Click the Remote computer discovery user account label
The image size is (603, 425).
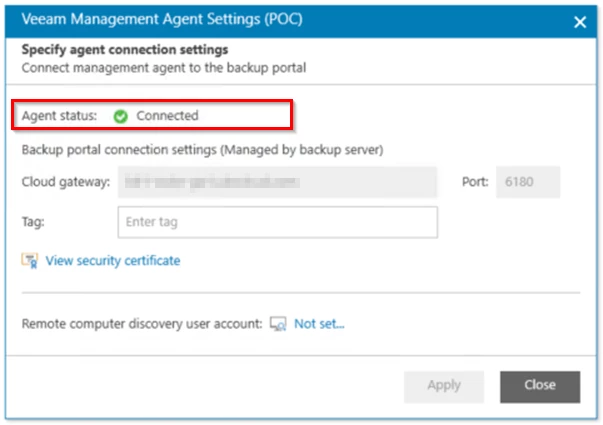point(141,324)
